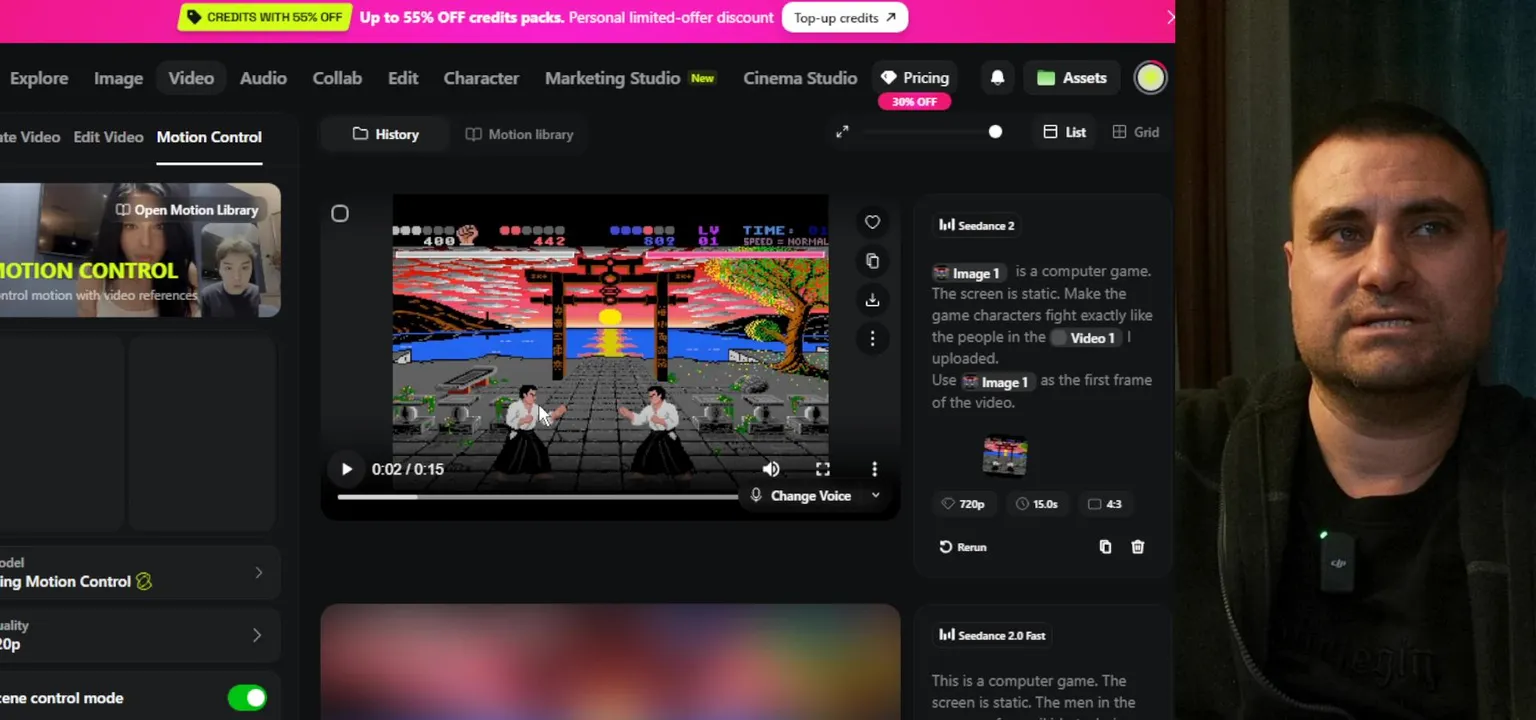Screen dimensions: 1536x720
Task: Open the Video menu
Action: pyautogui.click(x=191, y=78)
